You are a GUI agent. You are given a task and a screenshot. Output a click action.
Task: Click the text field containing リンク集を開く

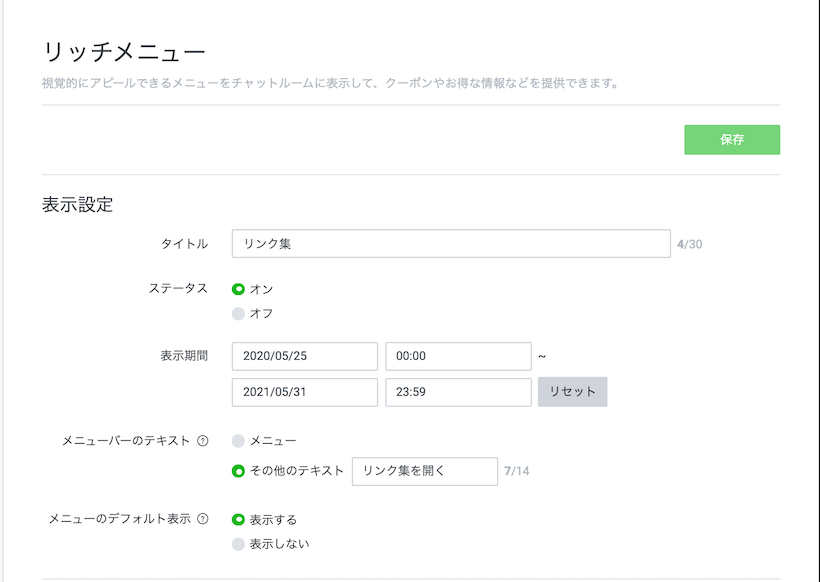pos(425,471)
